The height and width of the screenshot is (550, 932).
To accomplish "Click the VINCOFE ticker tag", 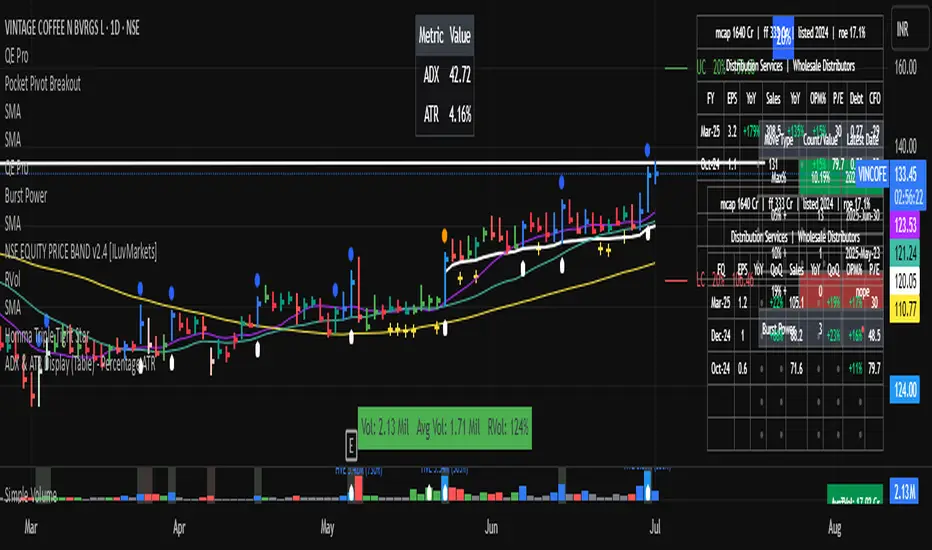I will [872, 174].
